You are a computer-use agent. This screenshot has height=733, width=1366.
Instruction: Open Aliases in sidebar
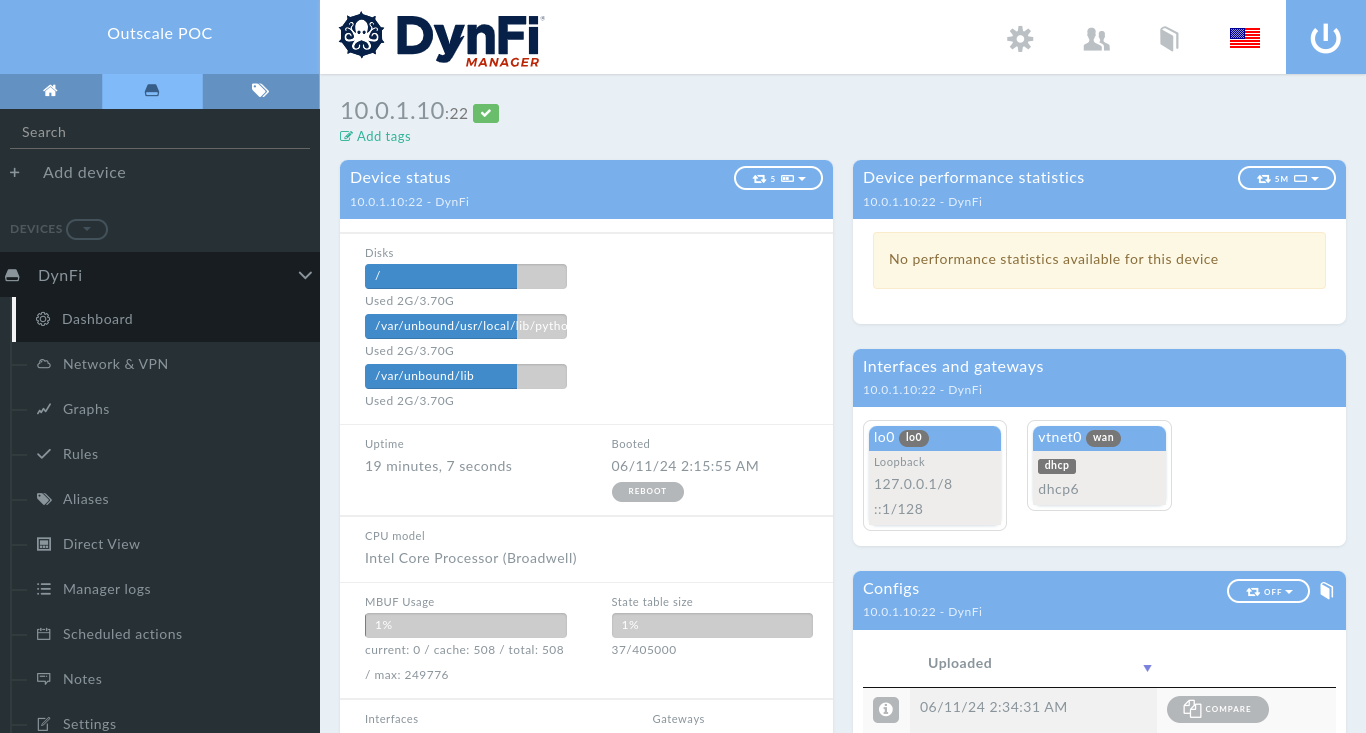click(85, 499)
